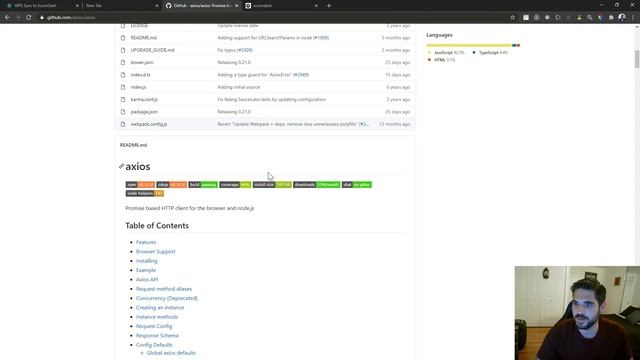Jump to Axios API section
This screenshot has height=360, width=640.
click(x=147, y=280)
